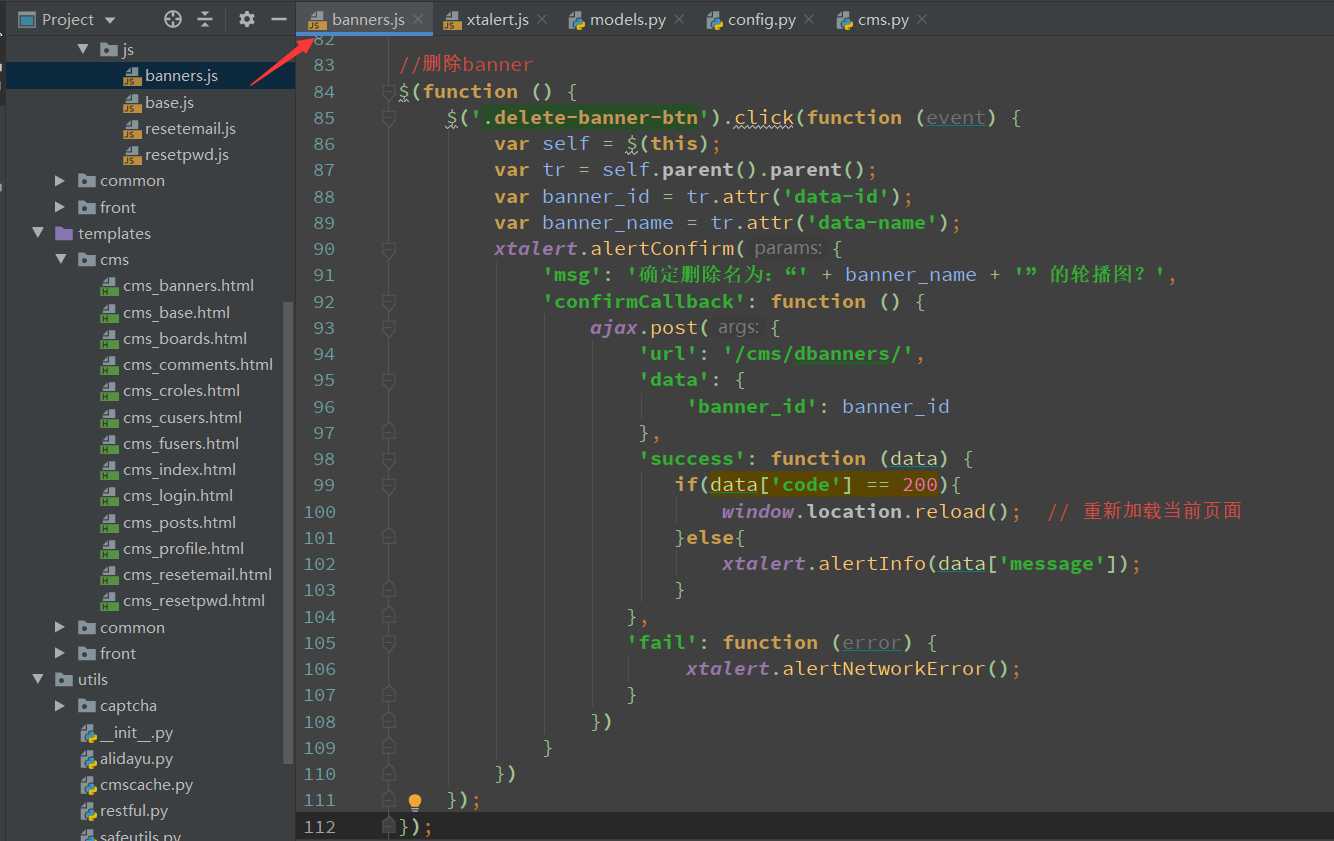This screenshot has height=841, width=1334.
Task: Expand the common folder below cms_resetpwd.html
Action: [x=60, y=627]
